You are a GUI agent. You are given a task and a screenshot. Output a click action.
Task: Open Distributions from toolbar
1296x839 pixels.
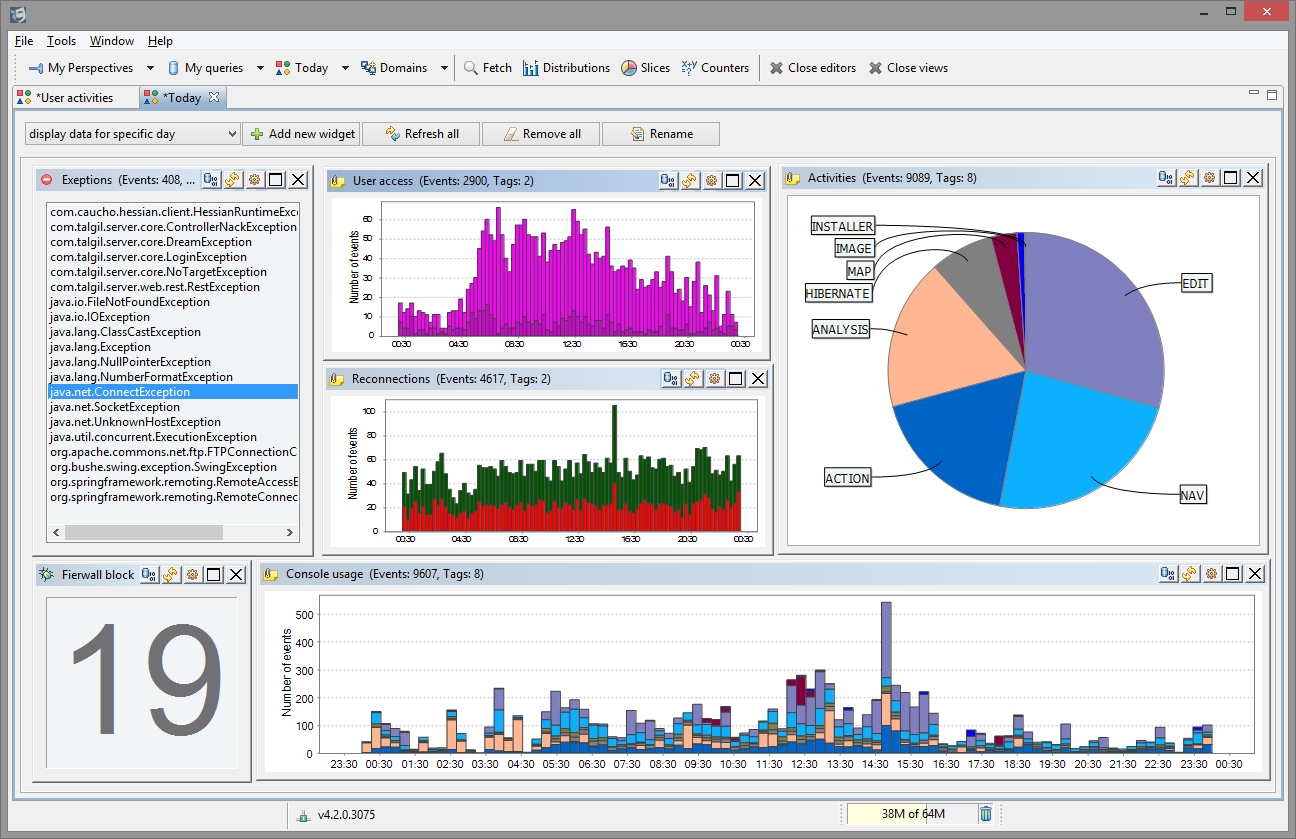[x=566, y=68]
